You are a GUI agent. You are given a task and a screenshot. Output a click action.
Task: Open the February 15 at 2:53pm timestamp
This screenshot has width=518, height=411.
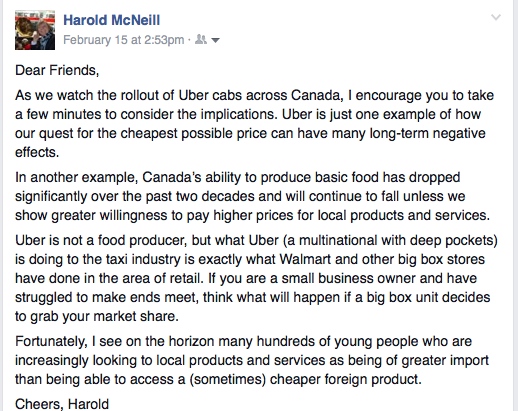[124, 40]
